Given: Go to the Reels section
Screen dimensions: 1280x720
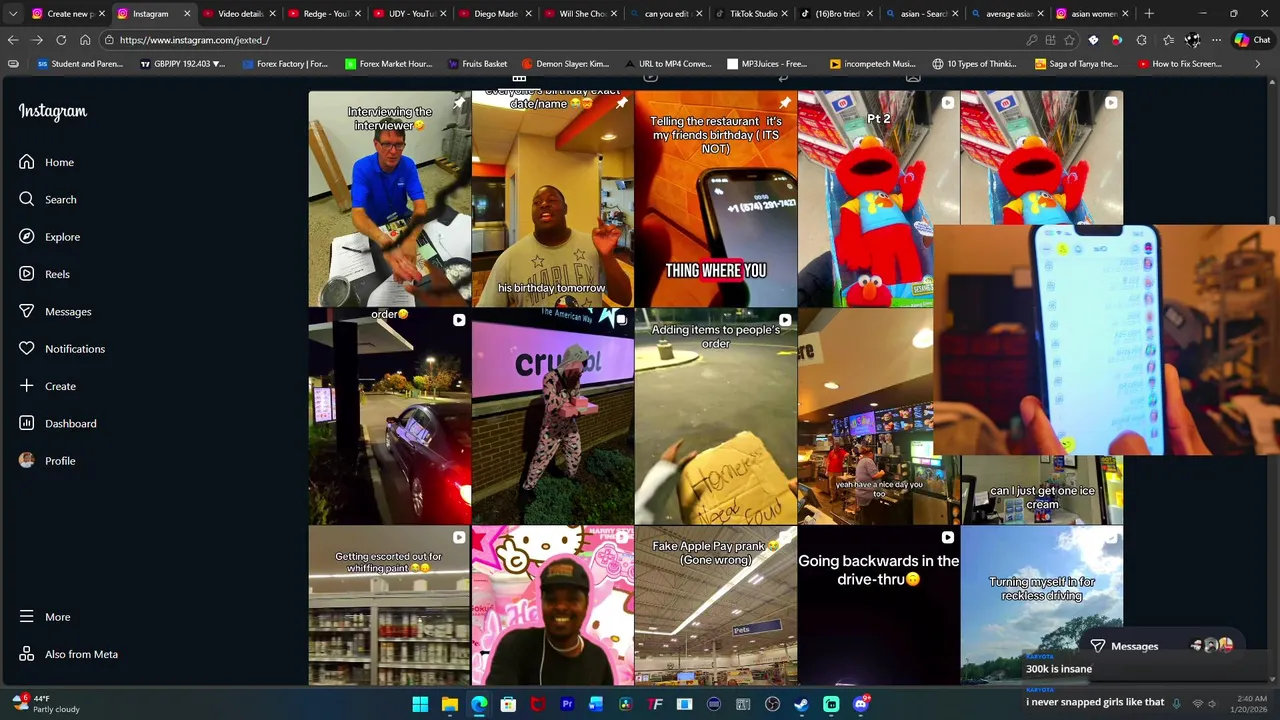Looking at the screenshot, I should [44, 274].
